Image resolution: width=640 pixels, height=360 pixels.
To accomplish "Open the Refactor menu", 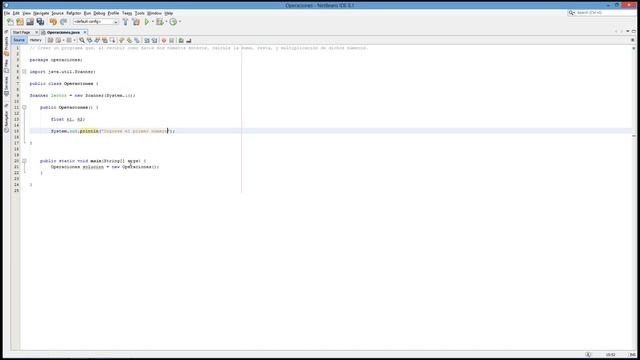I will click(74, 13).
